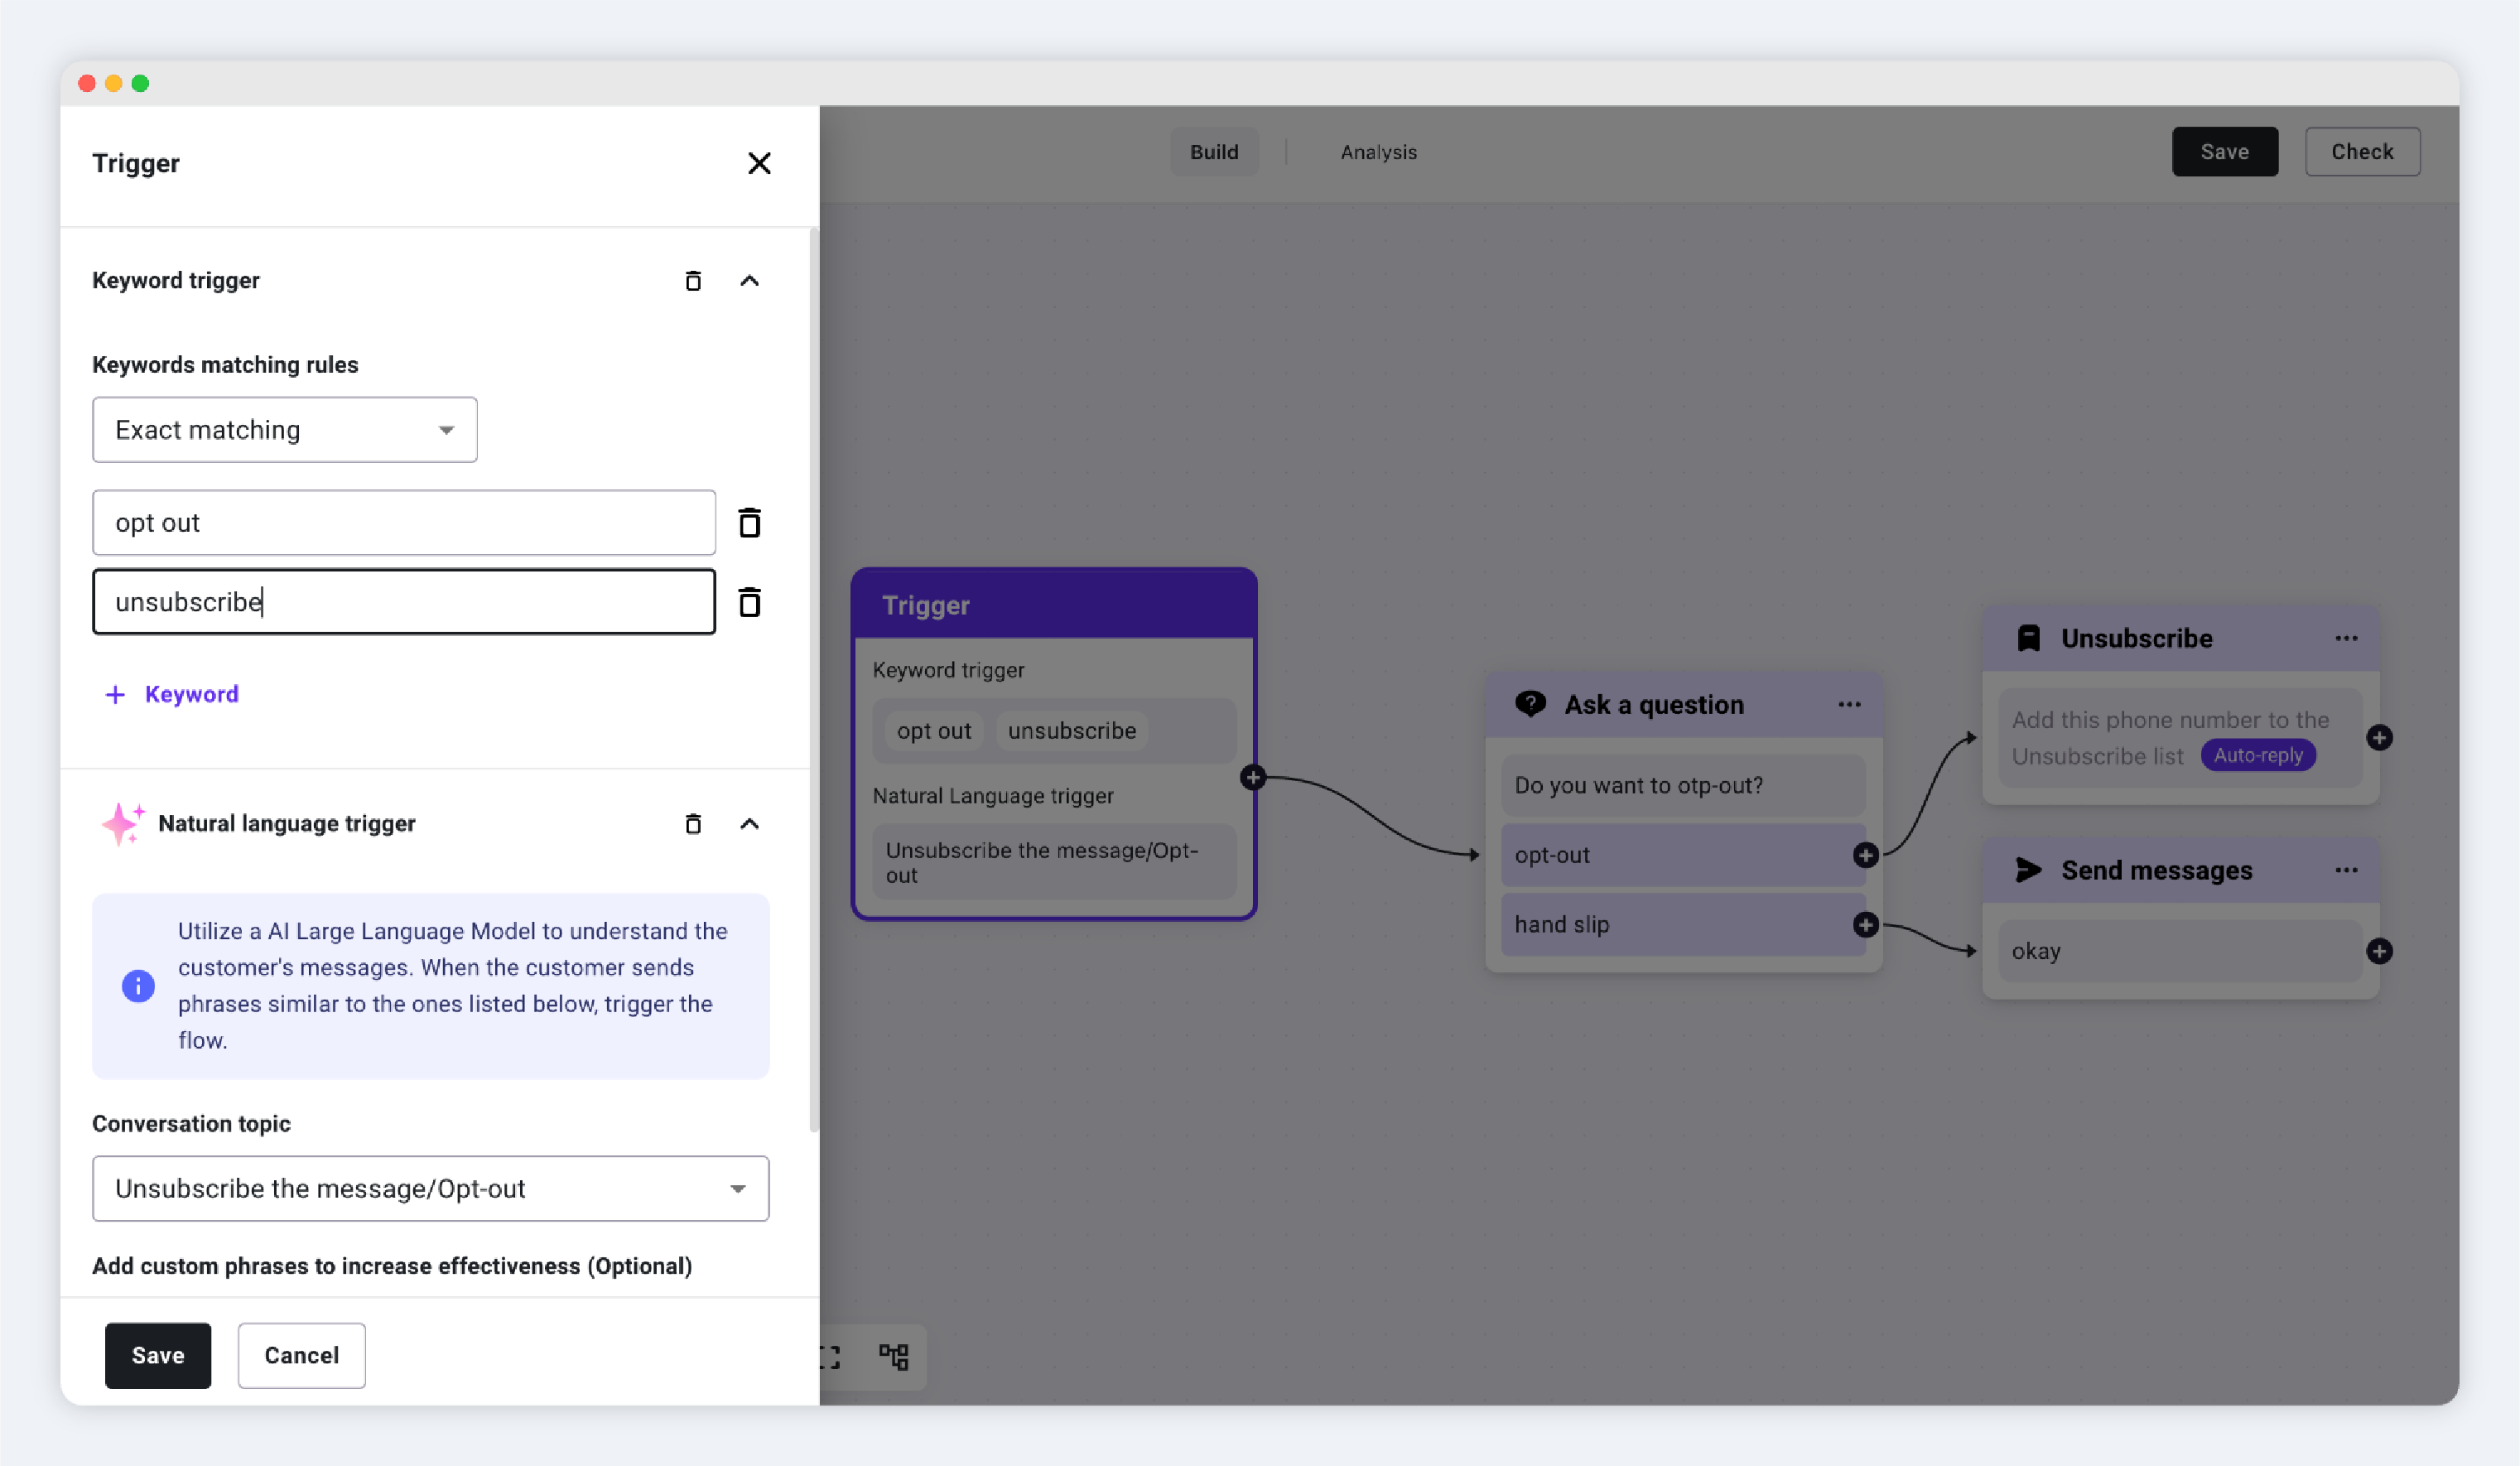Remove the Keyword trigger section

click(x=692, y=281)
